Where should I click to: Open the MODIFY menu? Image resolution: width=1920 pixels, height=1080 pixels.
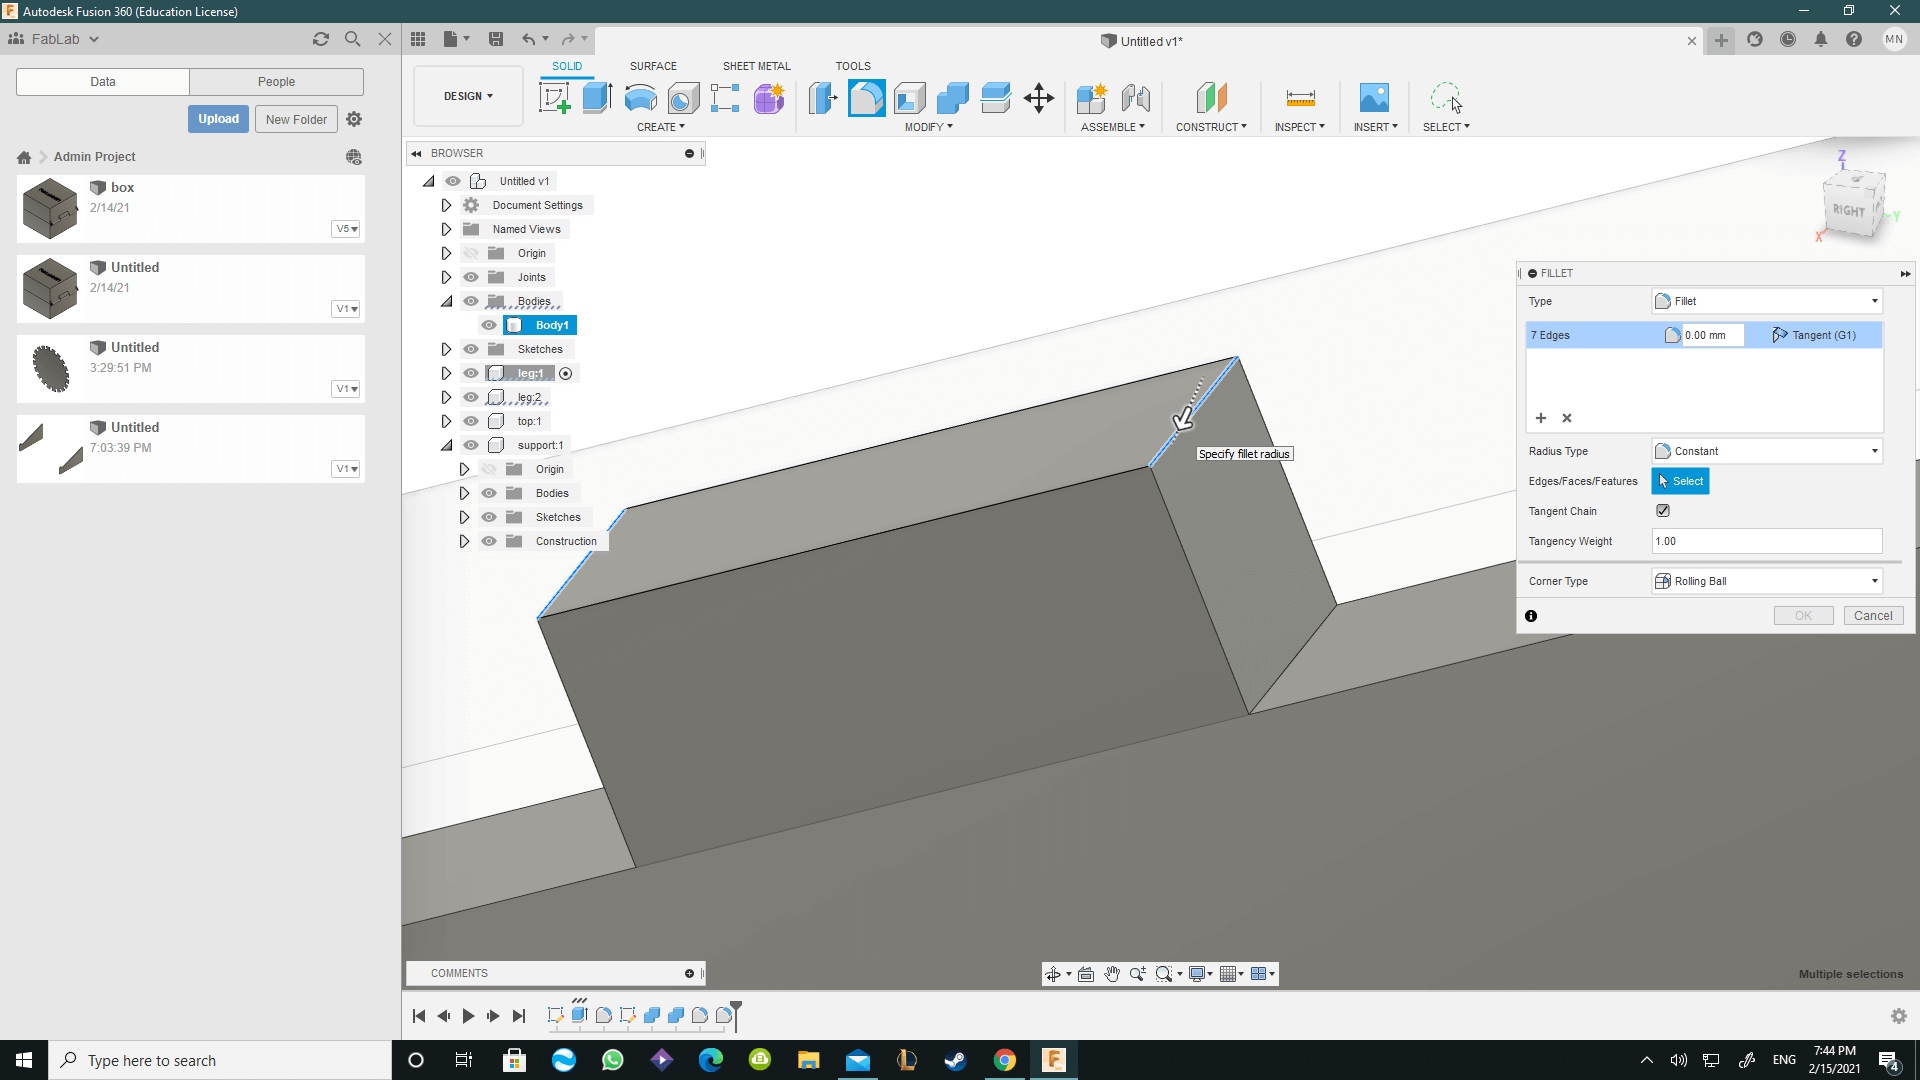(x=928, y=127)
